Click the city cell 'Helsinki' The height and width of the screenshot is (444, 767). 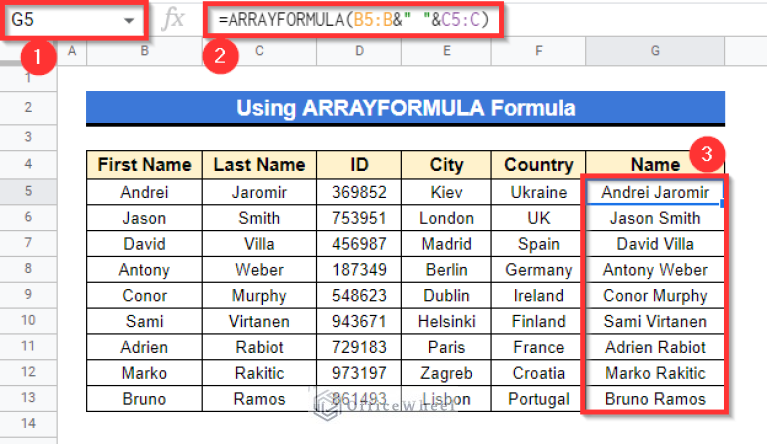coord(446,322)
